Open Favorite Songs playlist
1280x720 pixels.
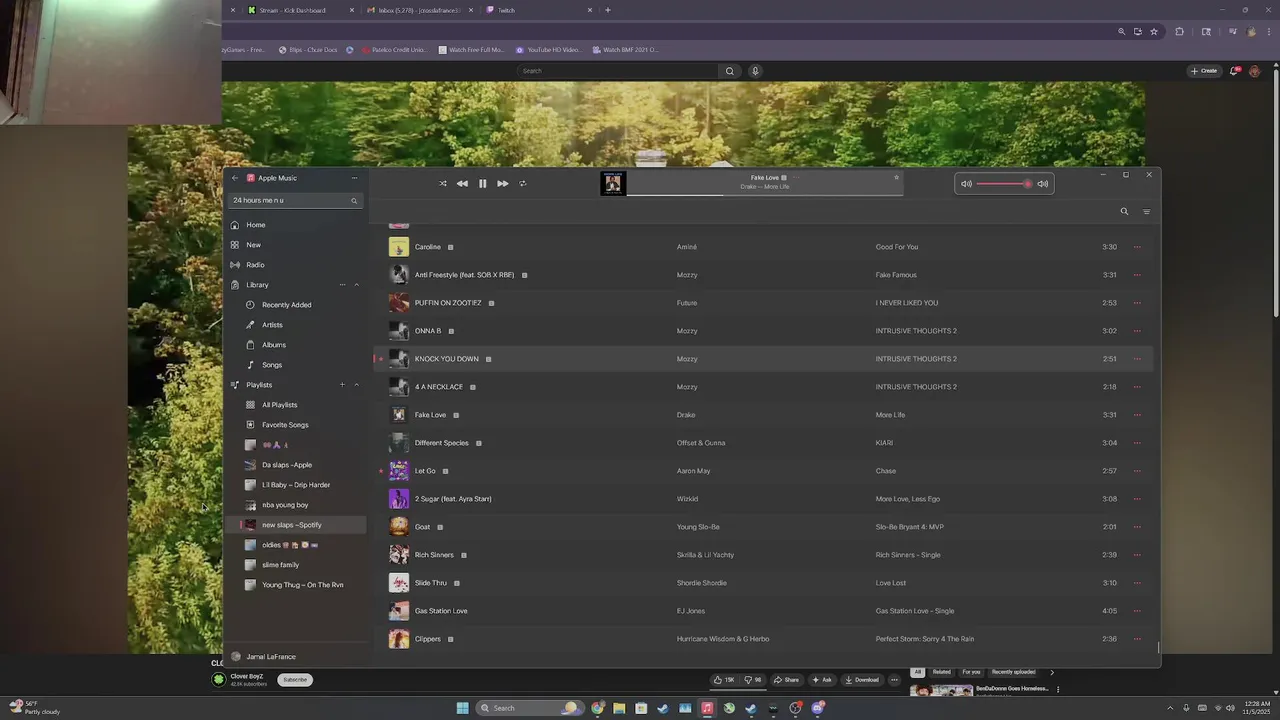point(295,425)
